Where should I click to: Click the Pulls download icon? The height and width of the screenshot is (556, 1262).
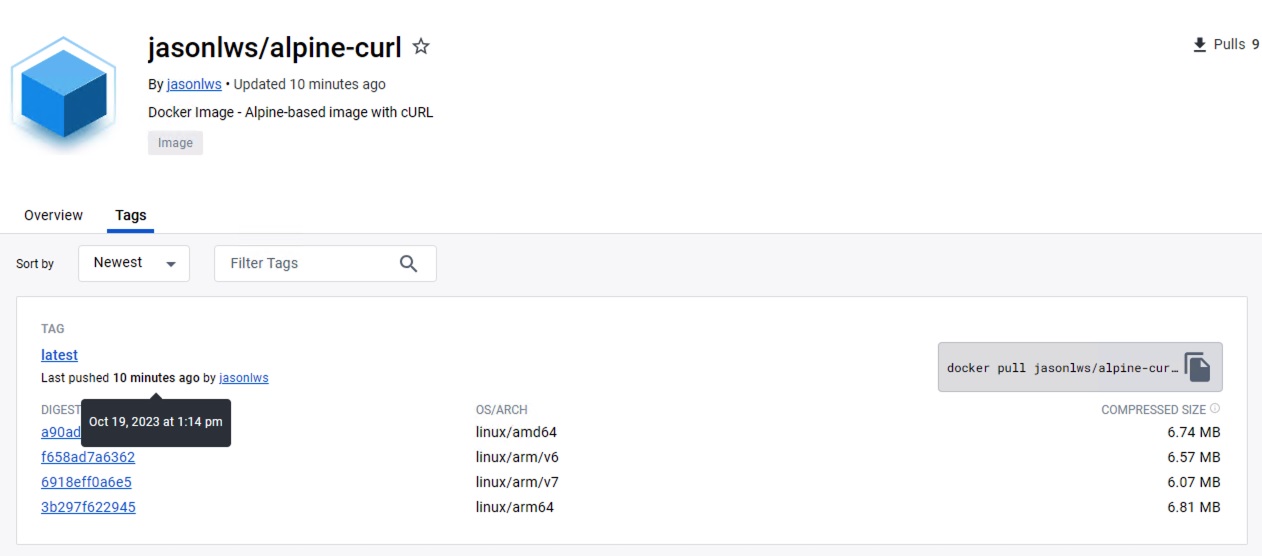pyautogui.click(x=1199, y=45)
